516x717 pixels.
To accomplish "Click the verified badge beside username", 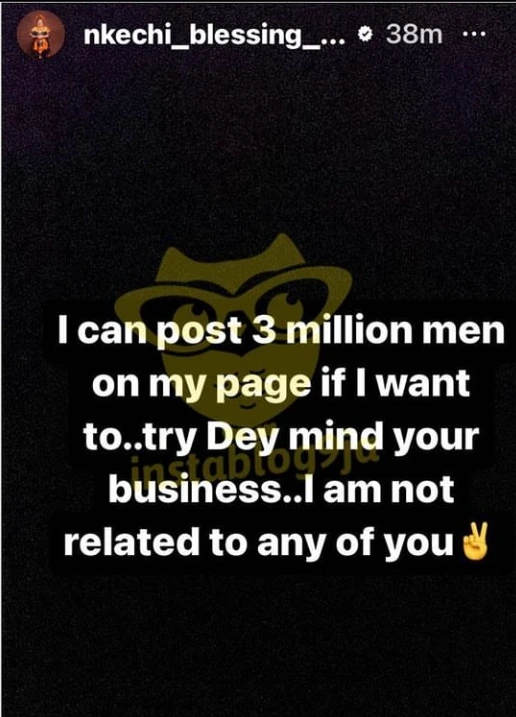I will click(365, 34).
